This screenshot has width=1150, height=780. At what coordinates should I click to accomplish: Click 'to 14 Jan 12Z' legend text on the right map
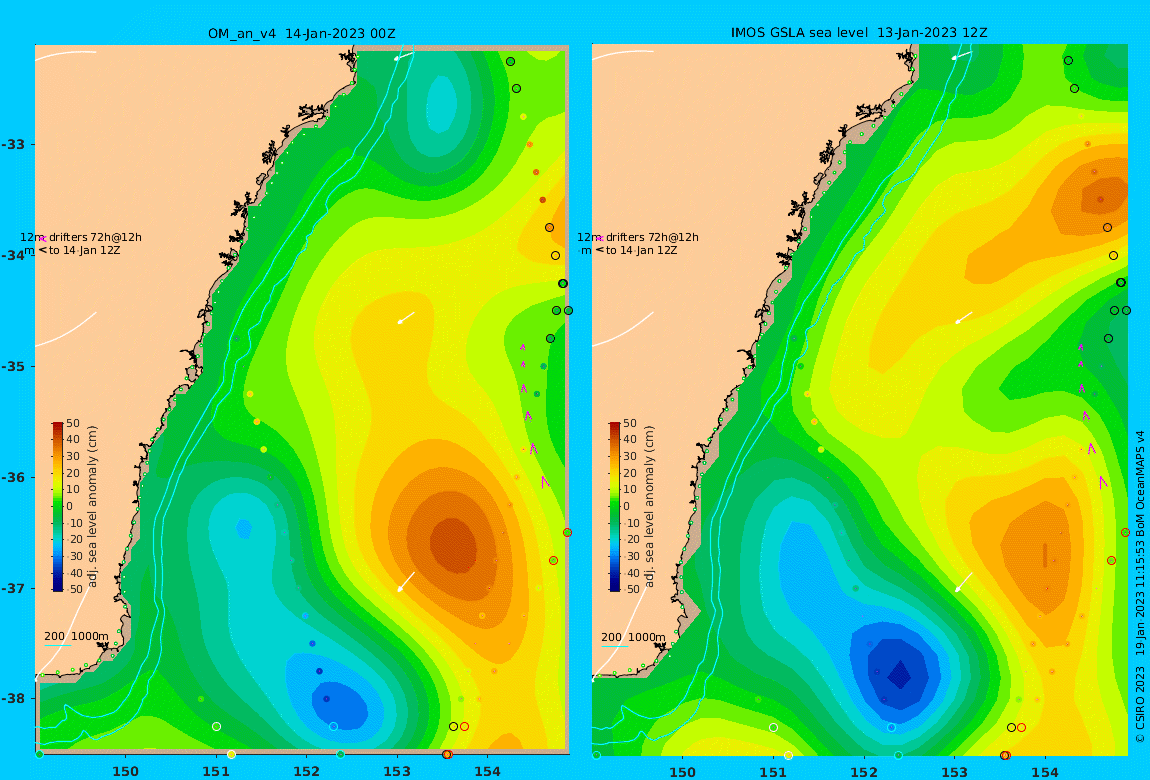coord(642,251)
